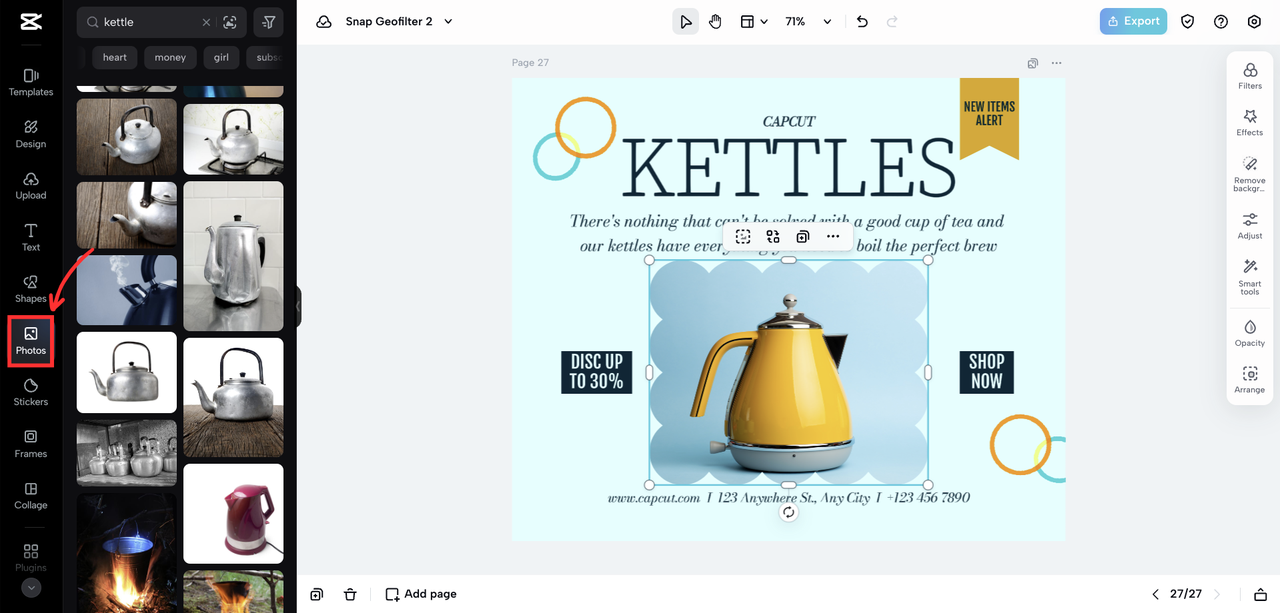This screenshot has width=1280, height=613.
Task: Open the settings hexagon icon
Action: (x=1254, y=21)
